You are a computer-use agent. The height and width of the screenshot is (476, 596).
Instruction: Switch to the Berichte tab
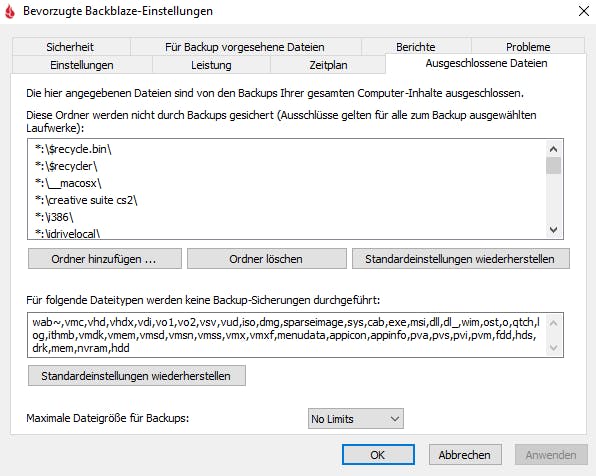coord(415,47)
